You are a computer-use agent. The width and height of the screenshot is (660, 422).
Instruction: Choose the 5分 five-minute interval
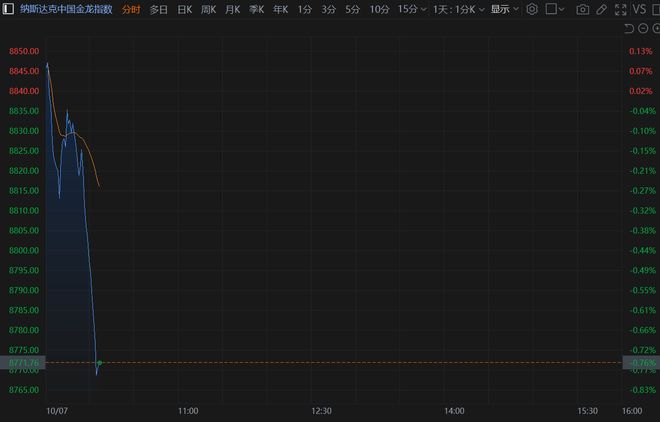(353, 9)
